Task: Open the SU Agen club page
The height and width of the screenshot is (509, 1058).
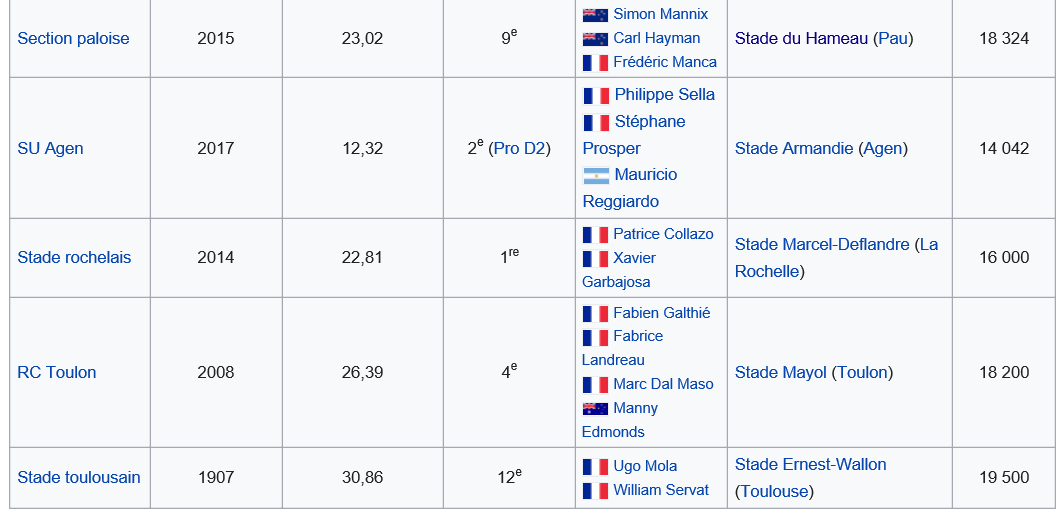Action: tap(50, 148)
